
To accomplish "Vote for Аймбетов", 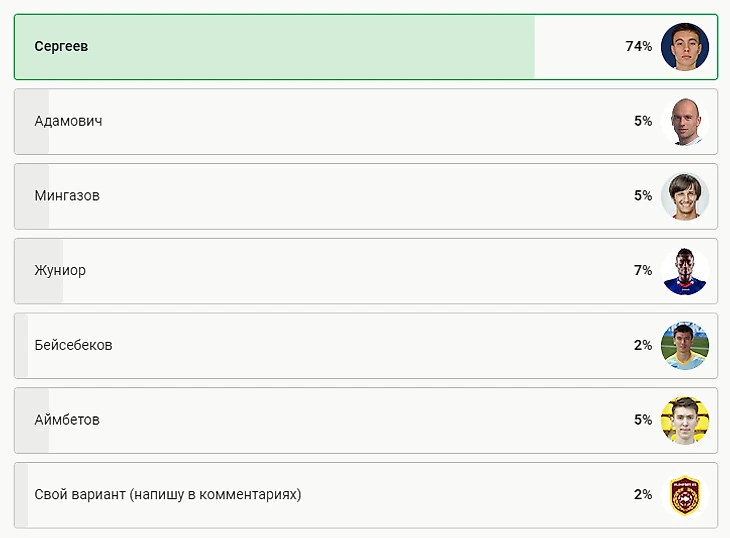I will point(67,420).
